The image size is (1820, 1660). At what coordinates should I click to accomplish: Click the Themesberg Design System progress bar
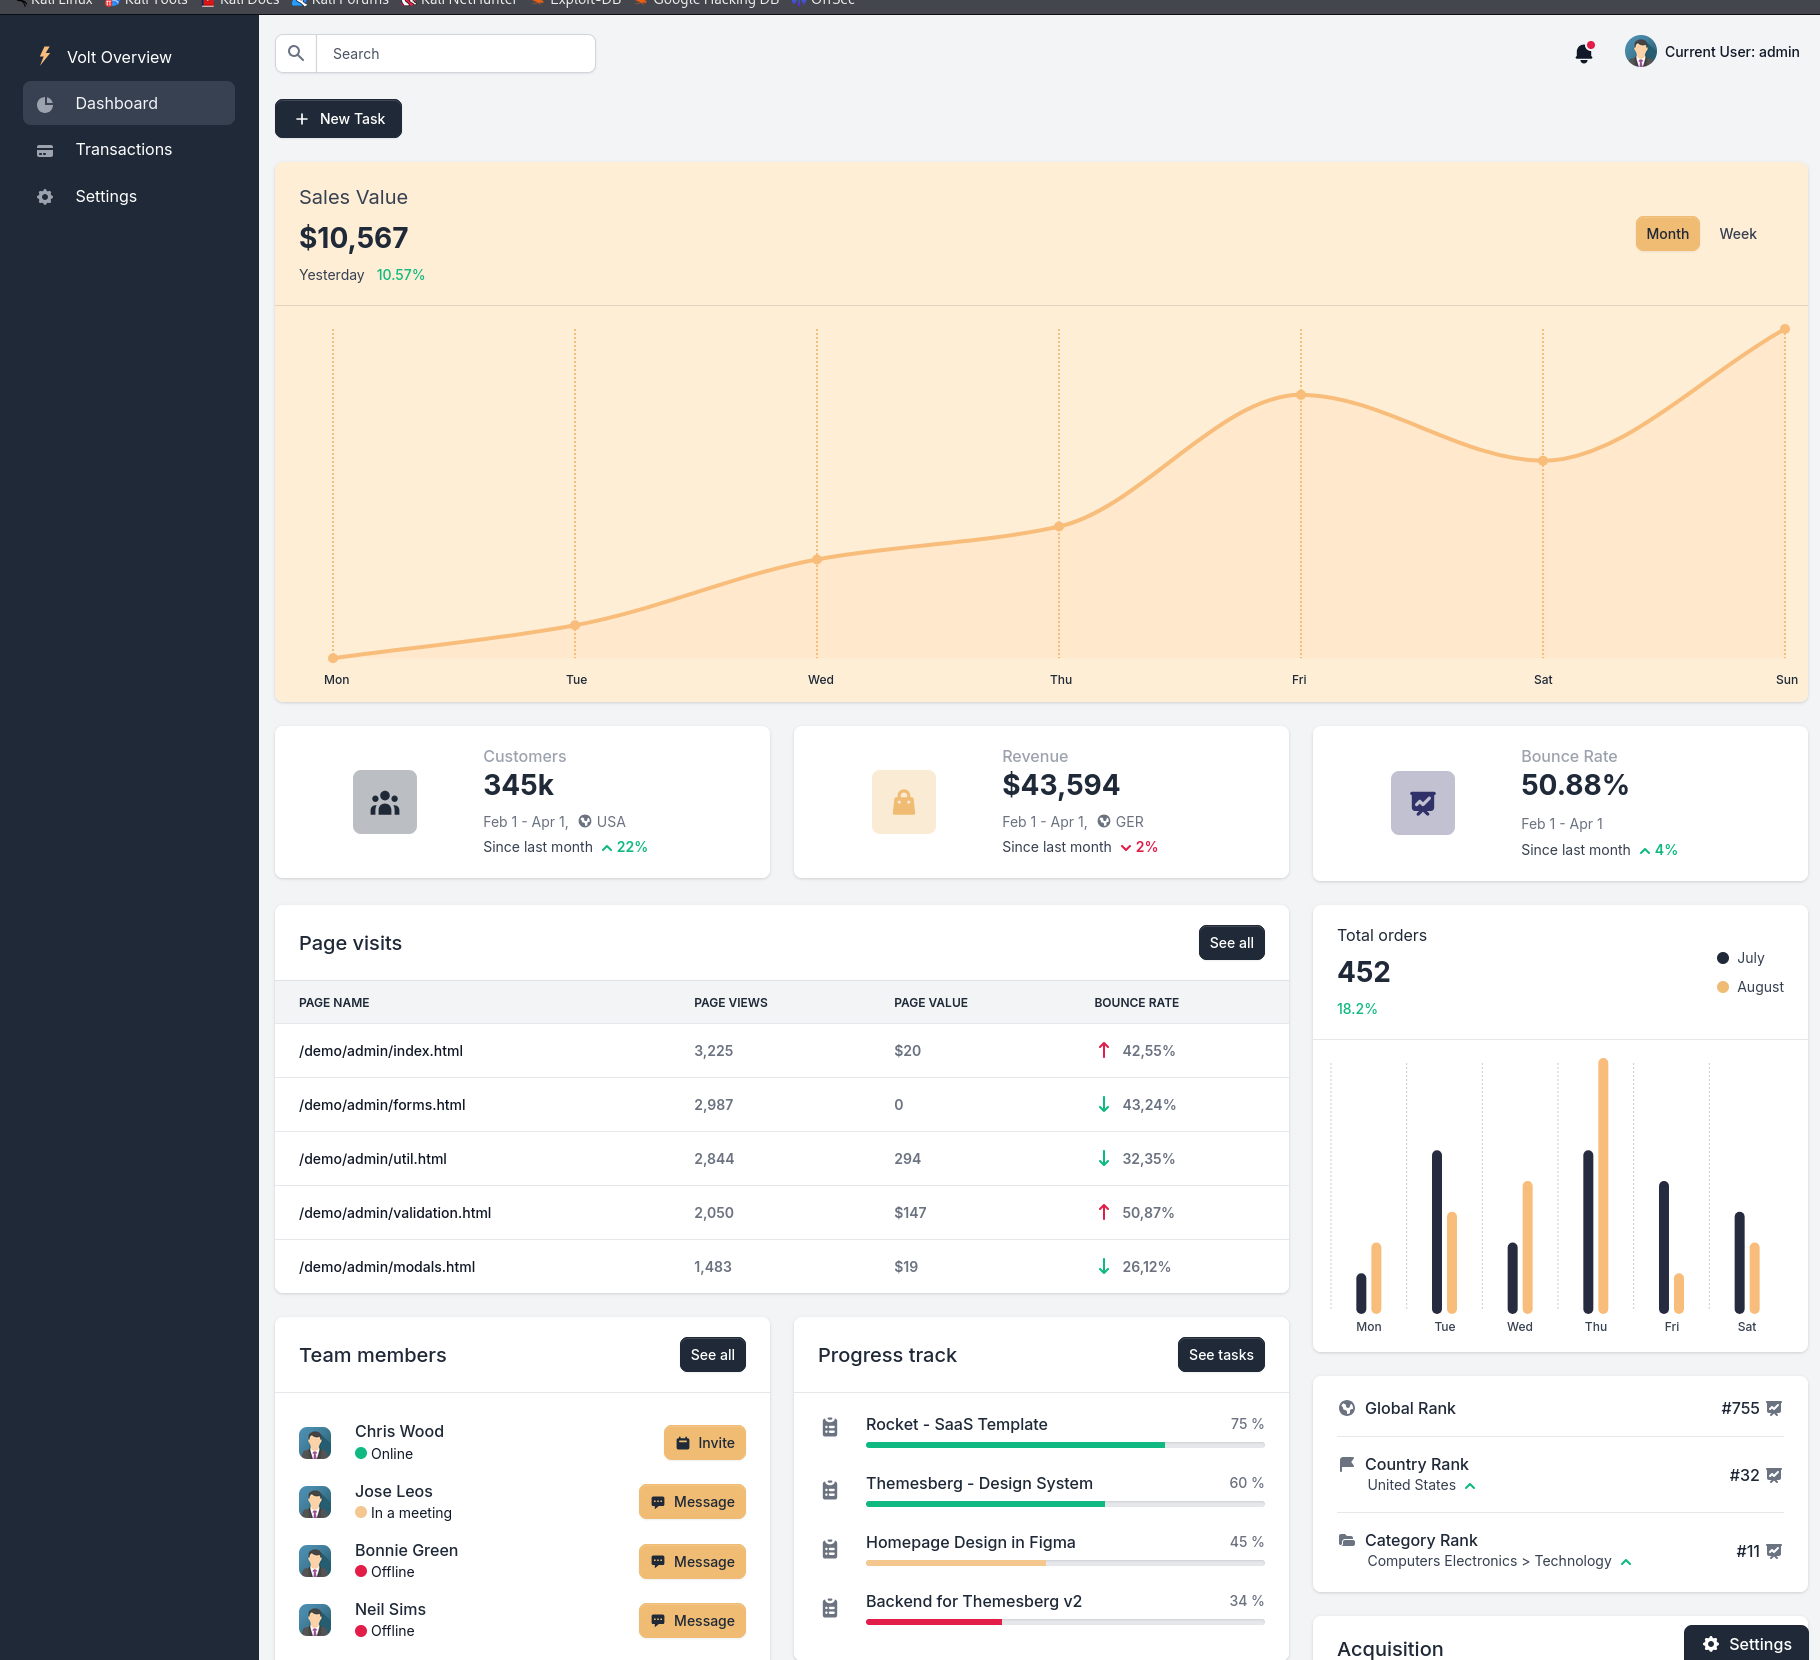tap(1064, 1504)
